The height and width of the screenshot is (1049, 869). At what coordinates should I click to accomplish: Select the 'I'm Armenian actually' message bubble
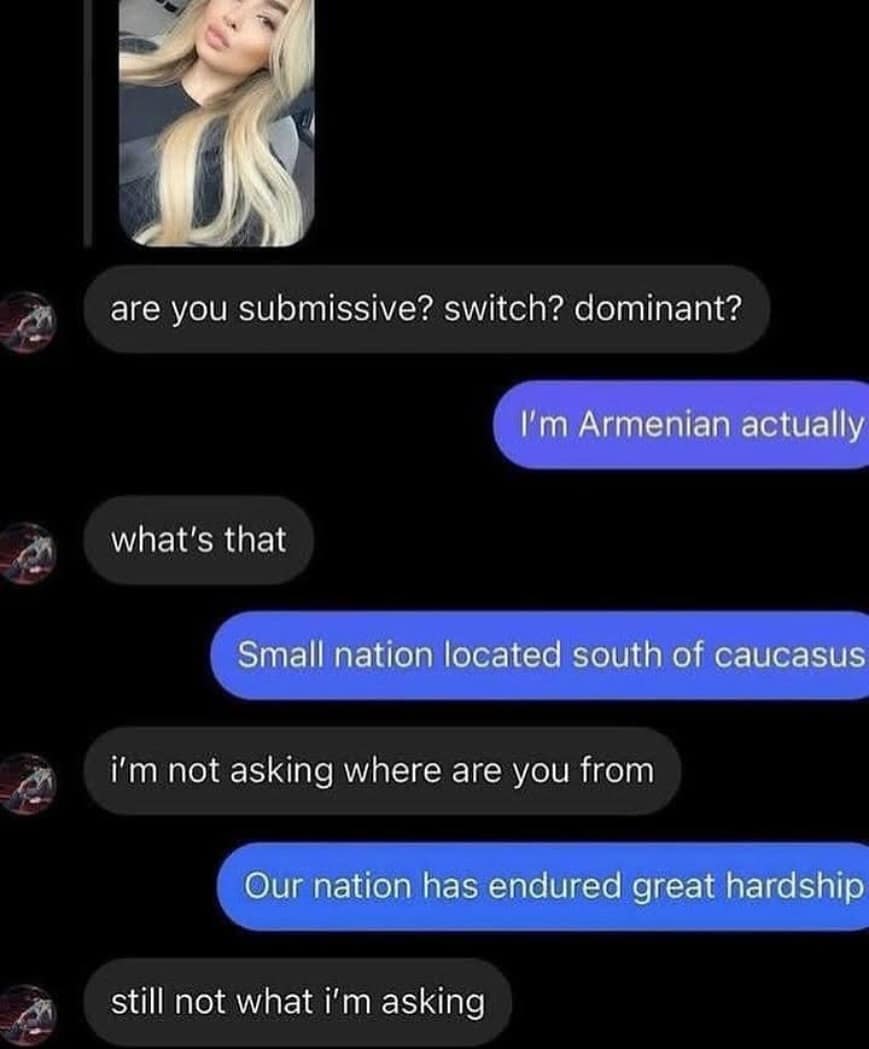[681, 424]
